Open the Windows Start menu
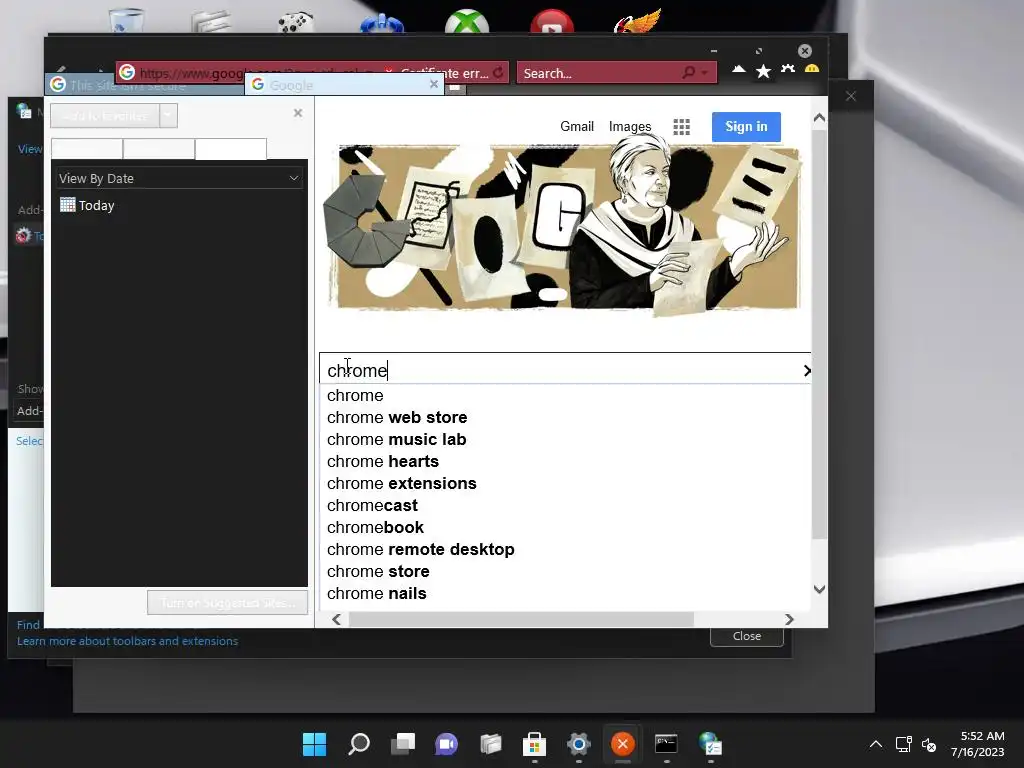 (314, 744)
